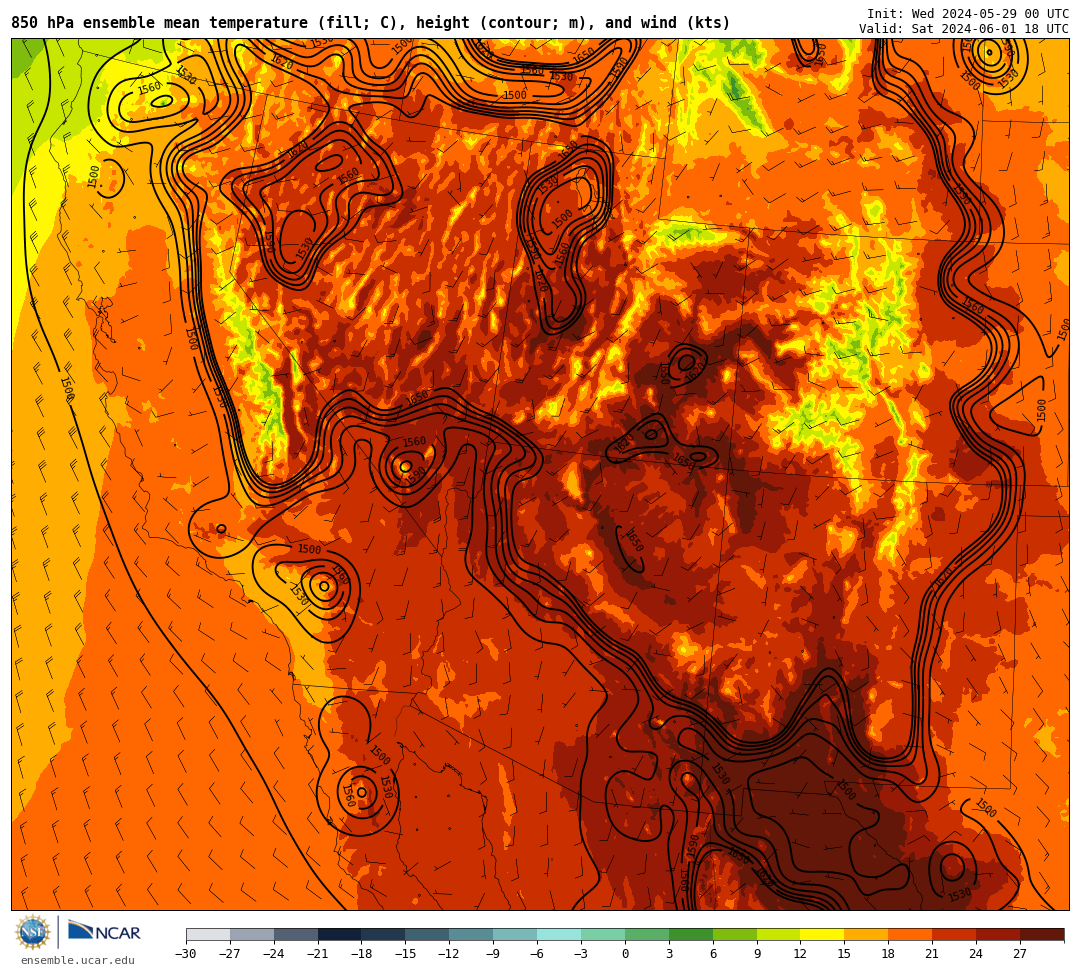Click the yellow swatch between 12 and 15

point(823,934)
